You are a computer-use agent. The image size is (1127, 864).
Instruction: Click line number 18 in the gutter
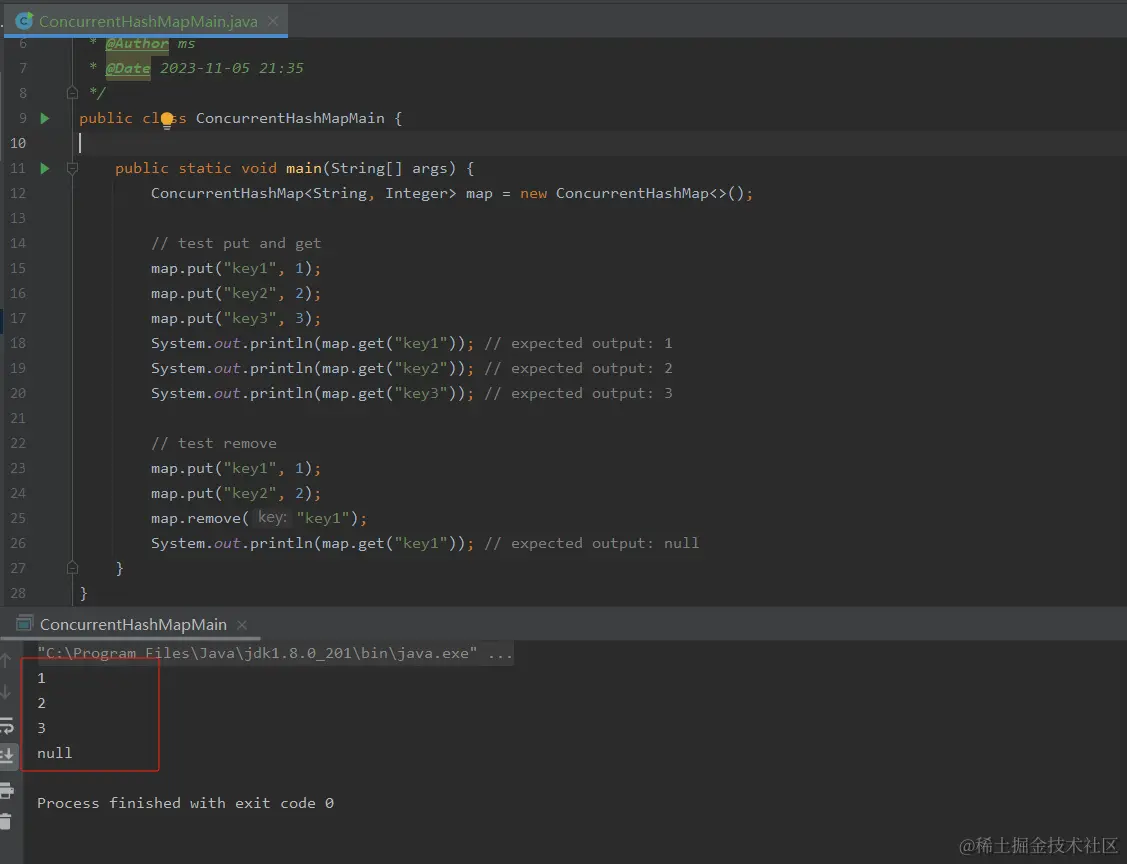pos(18,343)
